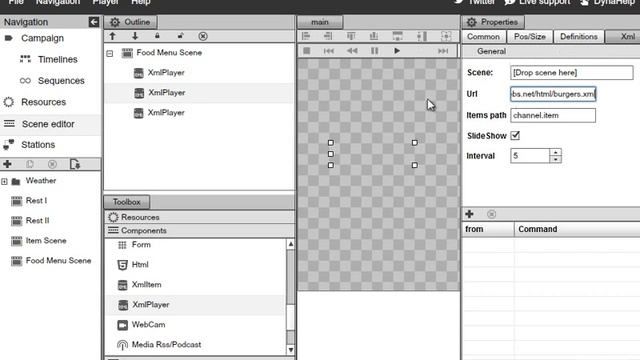640x360 pixels.
Task: Increase the Interval value
Action: 556,152
